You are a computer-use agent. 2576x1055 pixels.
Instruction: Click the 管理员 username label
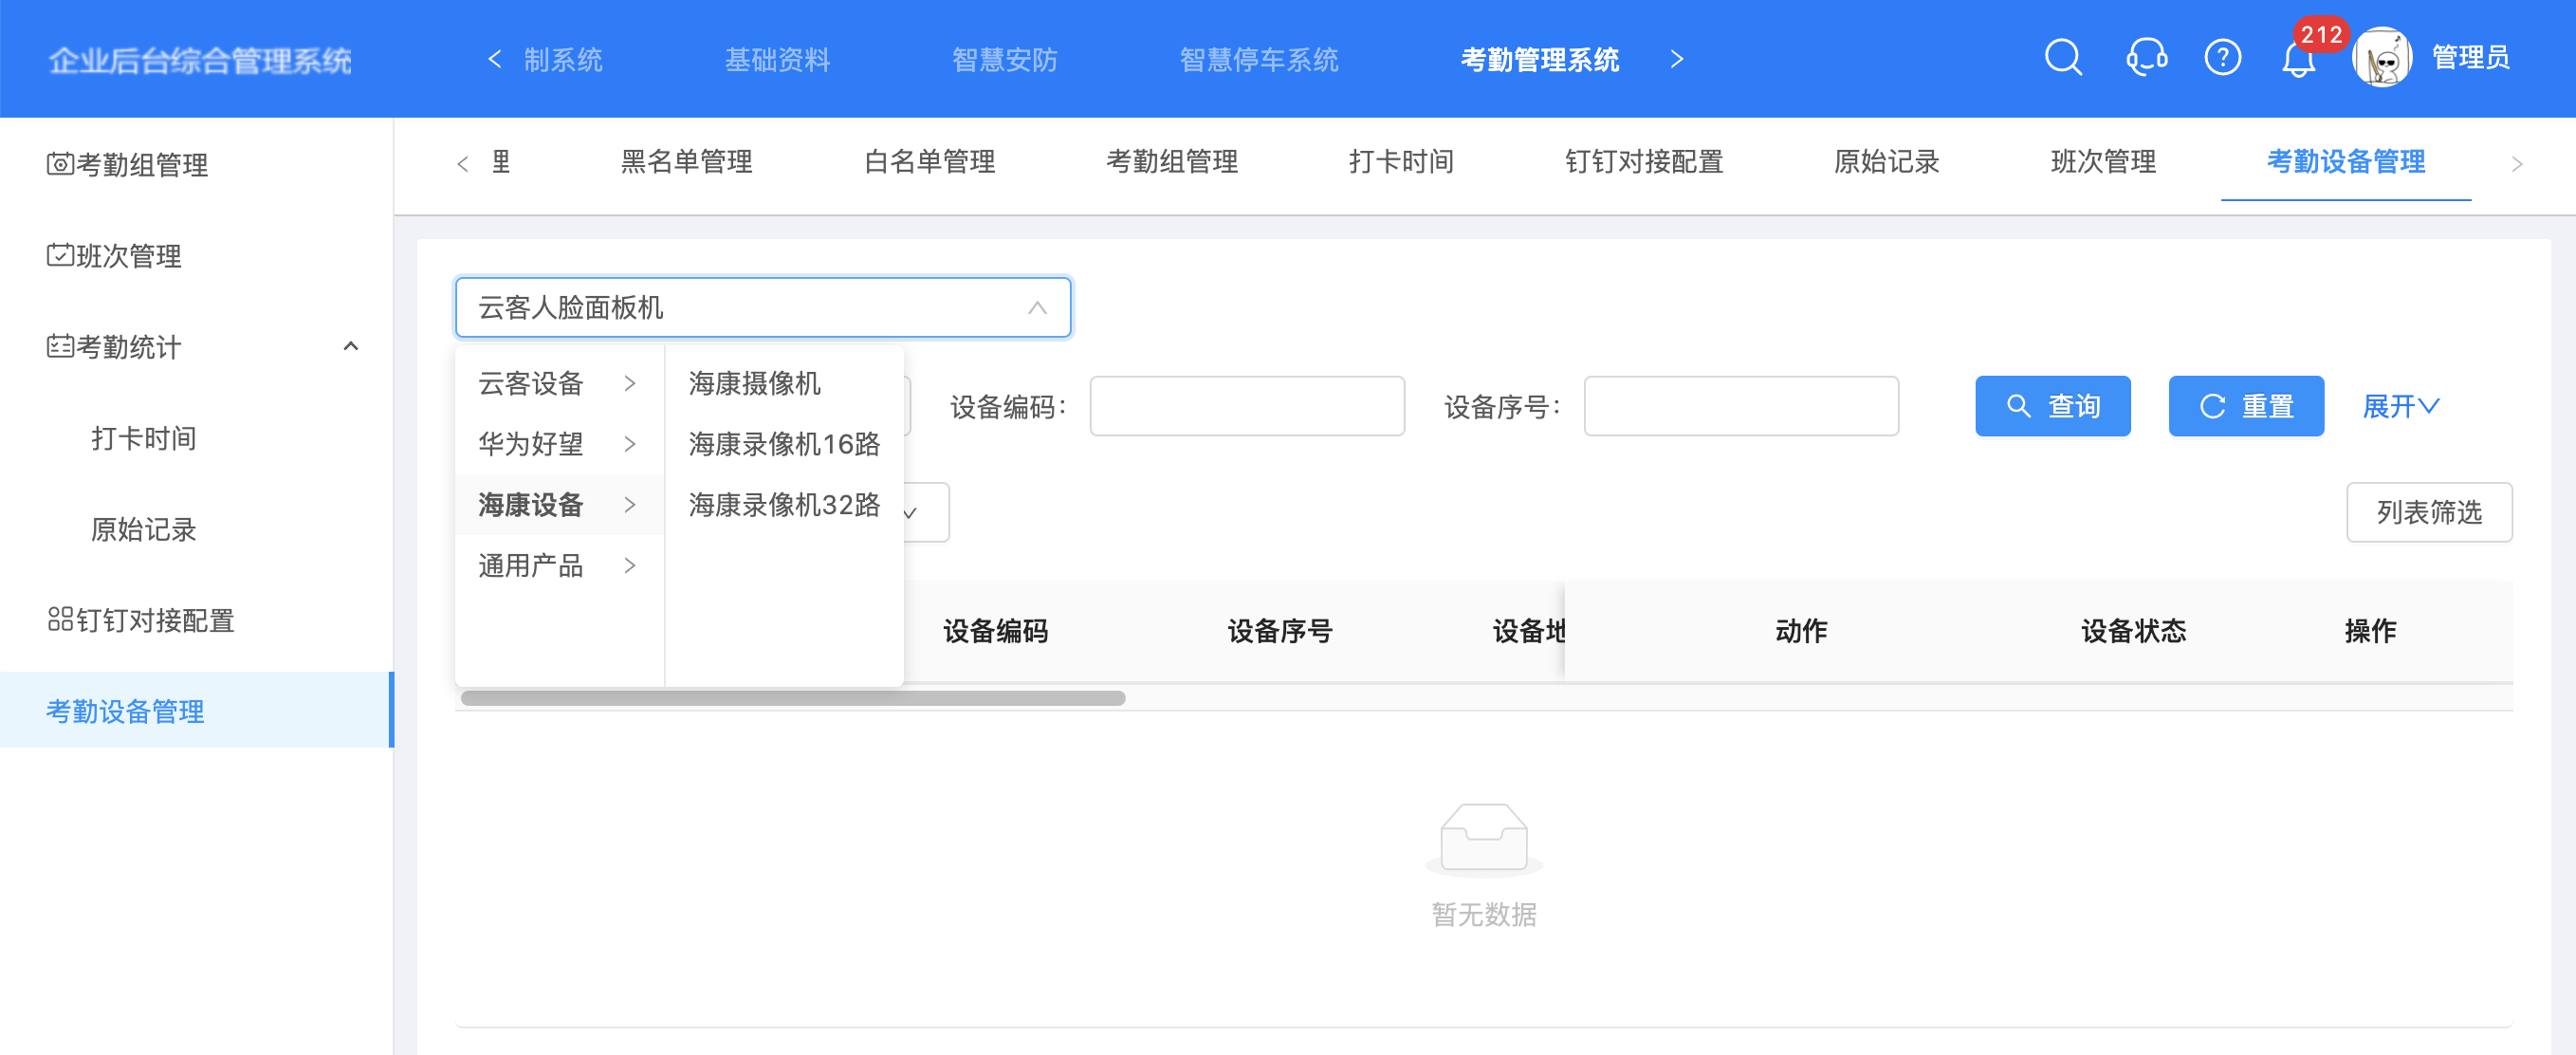coord(2470,58)
